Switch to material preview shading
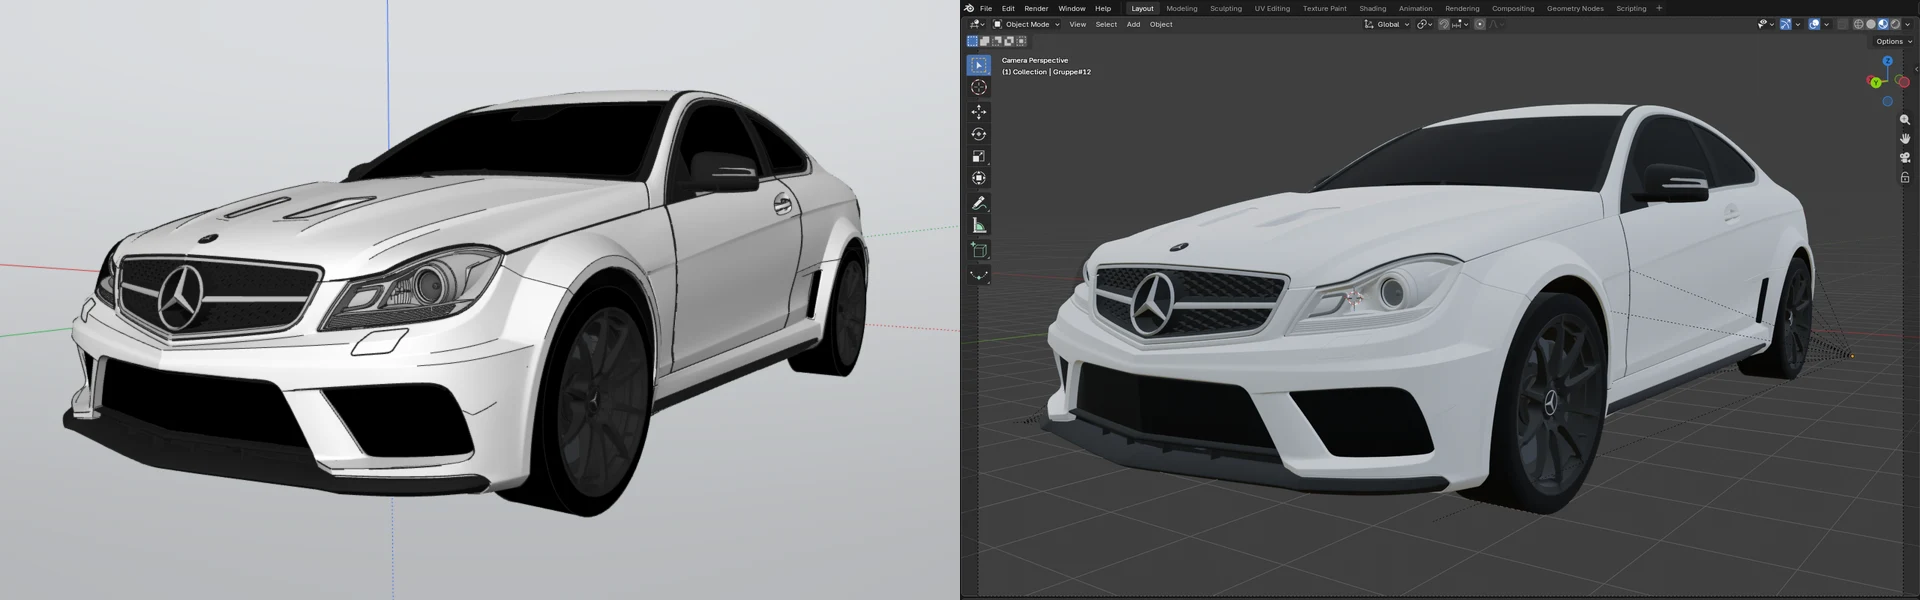 tap(1883, 24)
